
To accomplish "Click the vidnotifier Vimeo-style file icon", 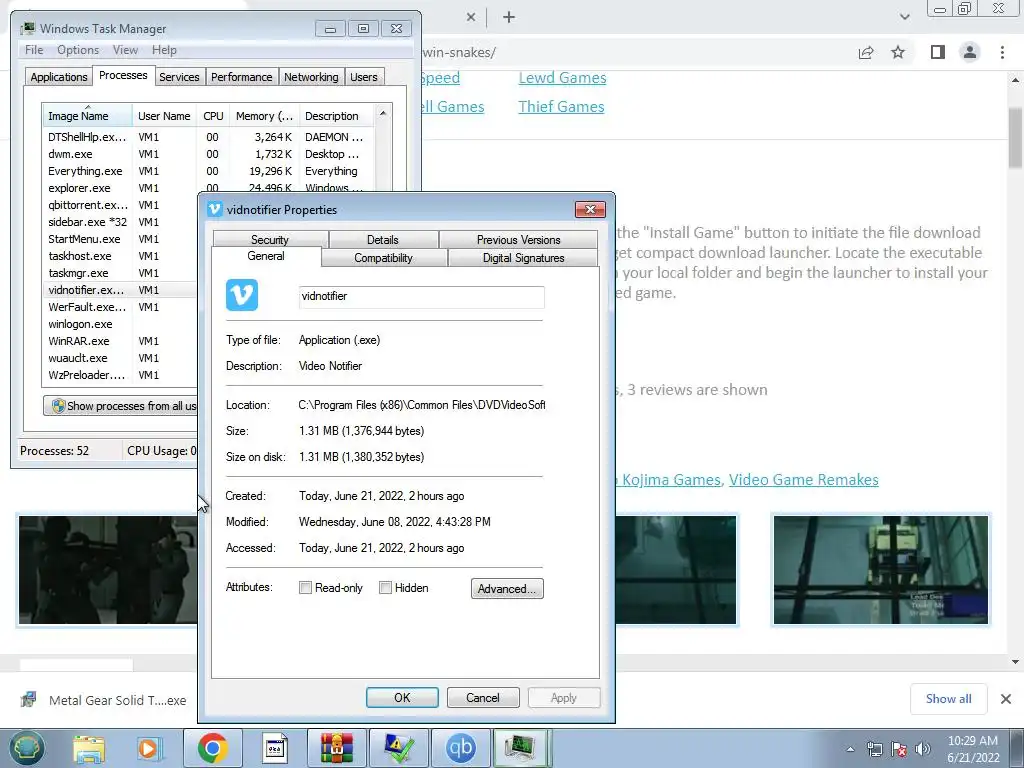I will [242, 295].
